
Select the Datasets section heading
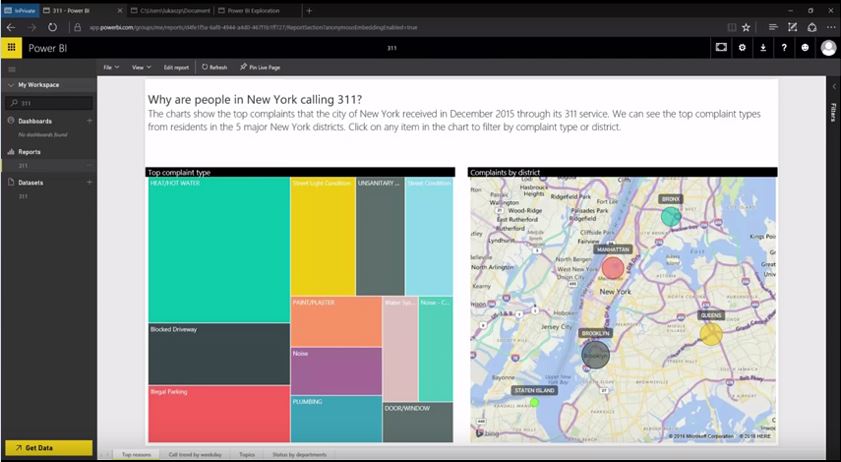[x=31, y=182]
